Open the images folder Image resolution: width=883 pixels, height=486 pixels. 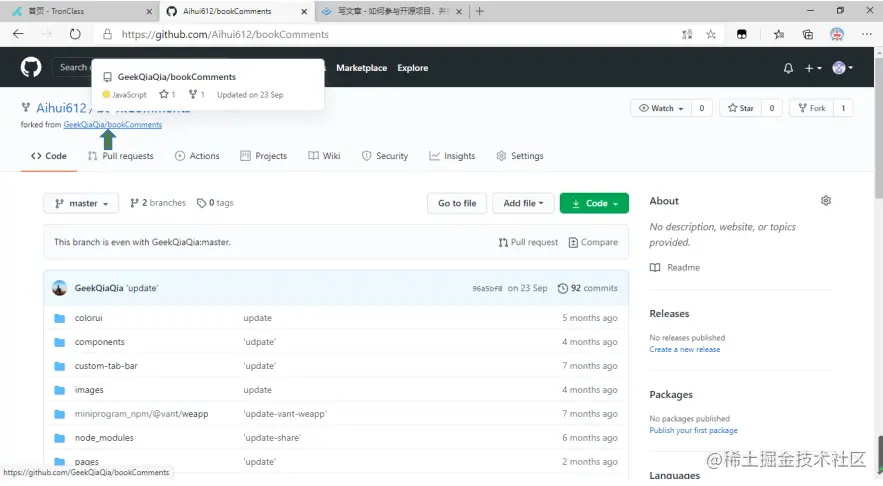(89, 390)
